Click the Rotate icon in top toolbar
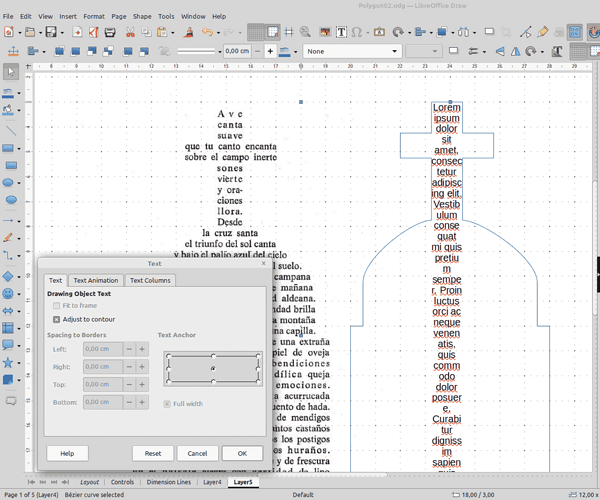This screenshot has height=500, width=600. pyautogui.click(x=398, y=32)
